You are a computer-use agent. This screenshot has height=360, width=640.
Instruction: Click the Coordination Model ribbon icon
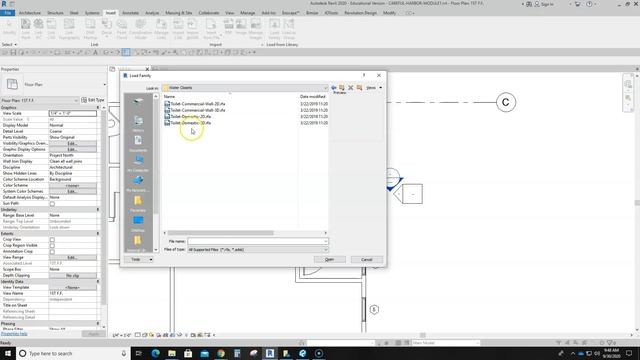[x=140, y=29]
